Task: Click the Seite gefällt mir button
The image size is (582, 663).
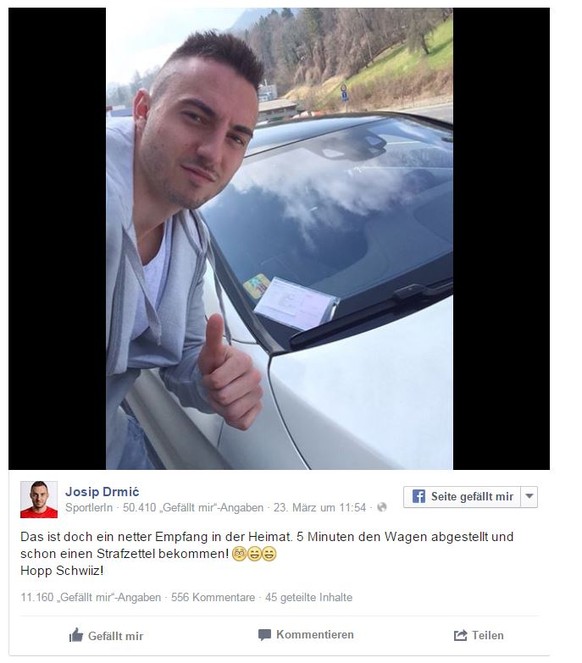Action: [462, 496]
